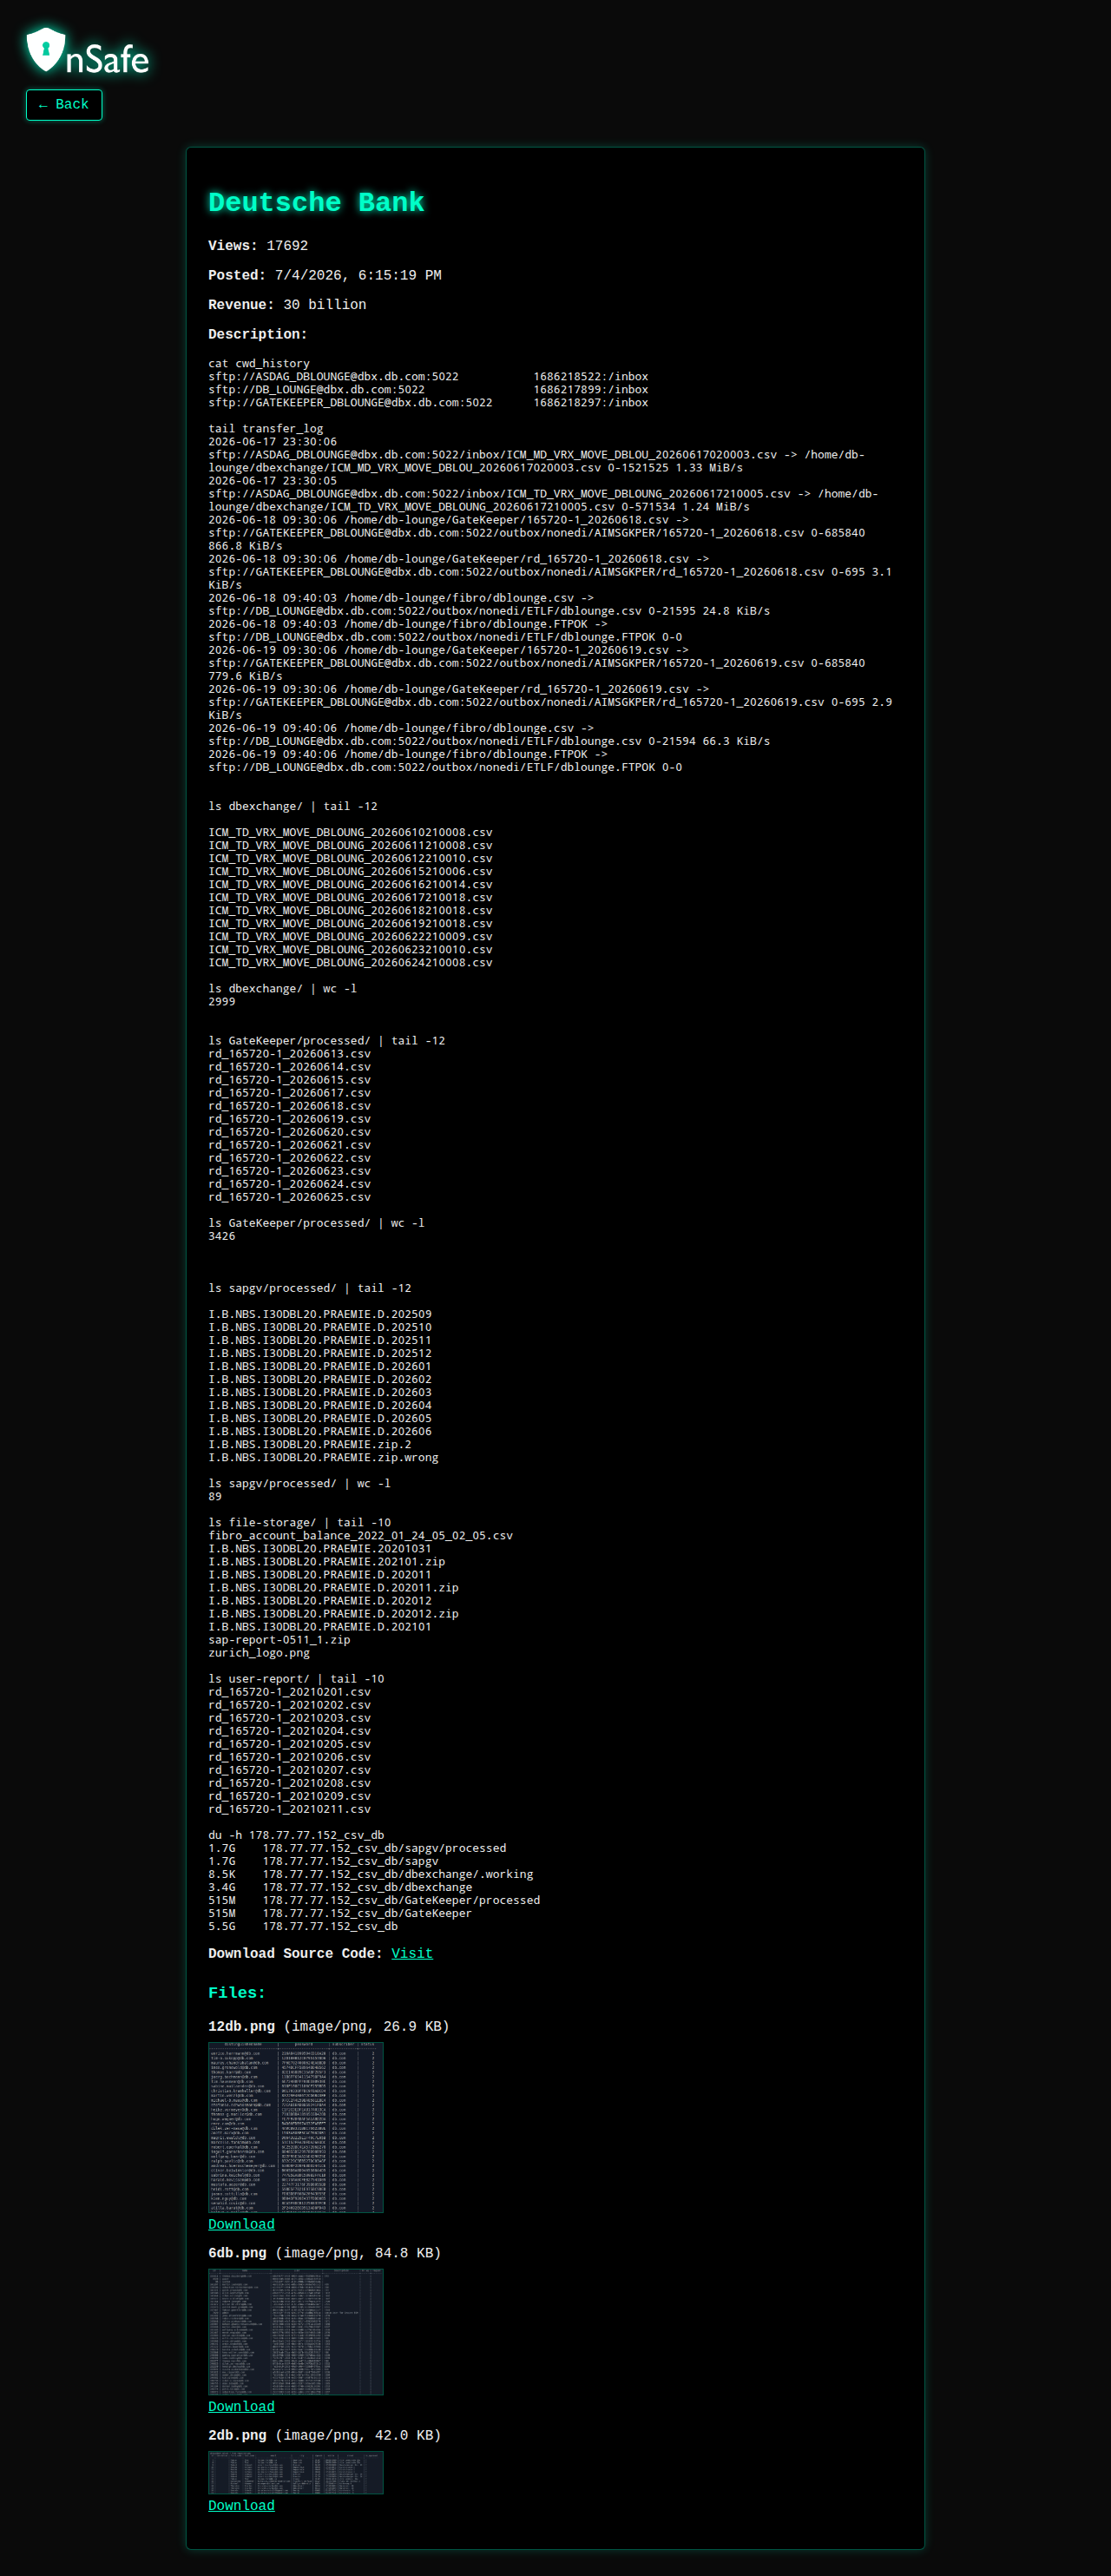
Task: Click the sftp://ASDAG_DBLOUNGE@dbx.db.com:5022 history line
Action: (x=334, y=377)
